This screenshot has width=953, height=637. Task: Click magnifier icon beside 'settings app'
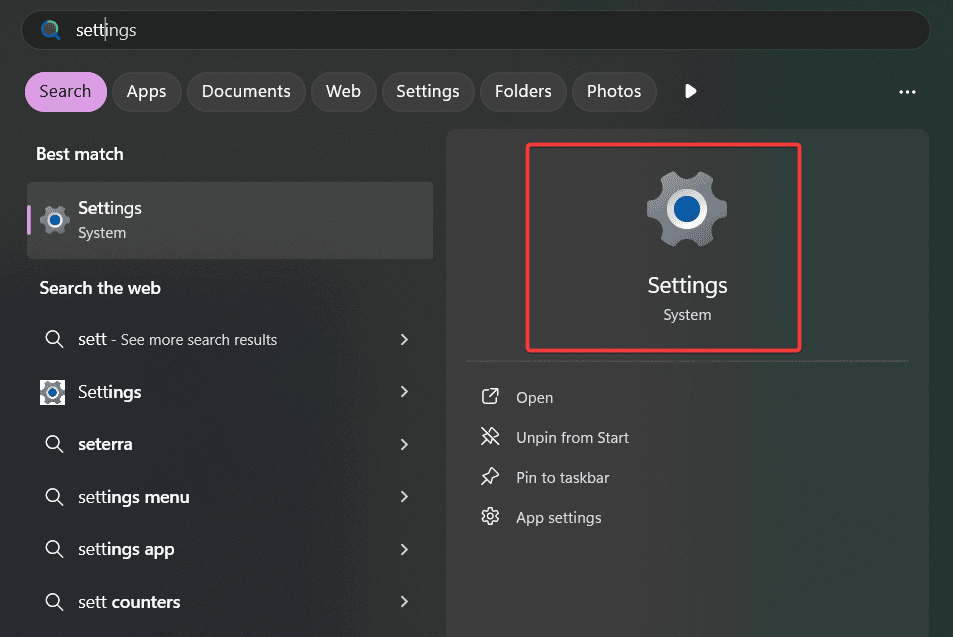point(54,549)
